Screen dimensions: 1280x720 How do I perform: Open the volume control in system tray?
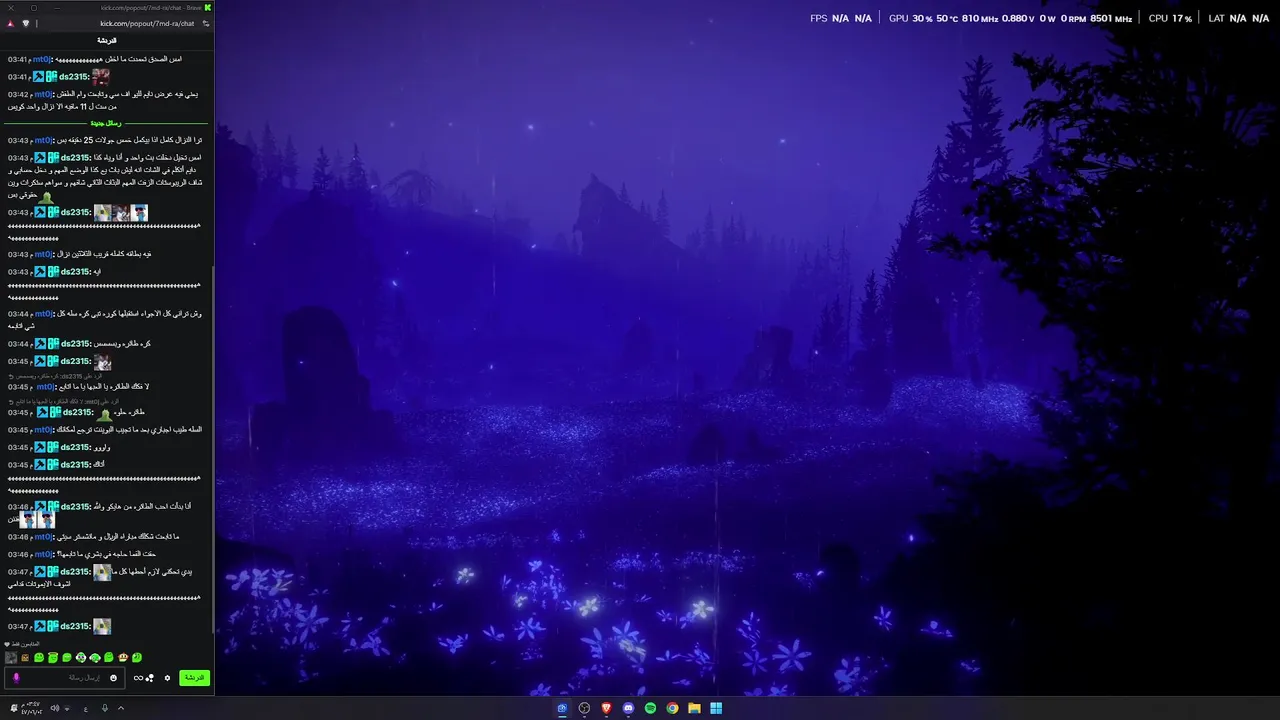coord(55,708)
